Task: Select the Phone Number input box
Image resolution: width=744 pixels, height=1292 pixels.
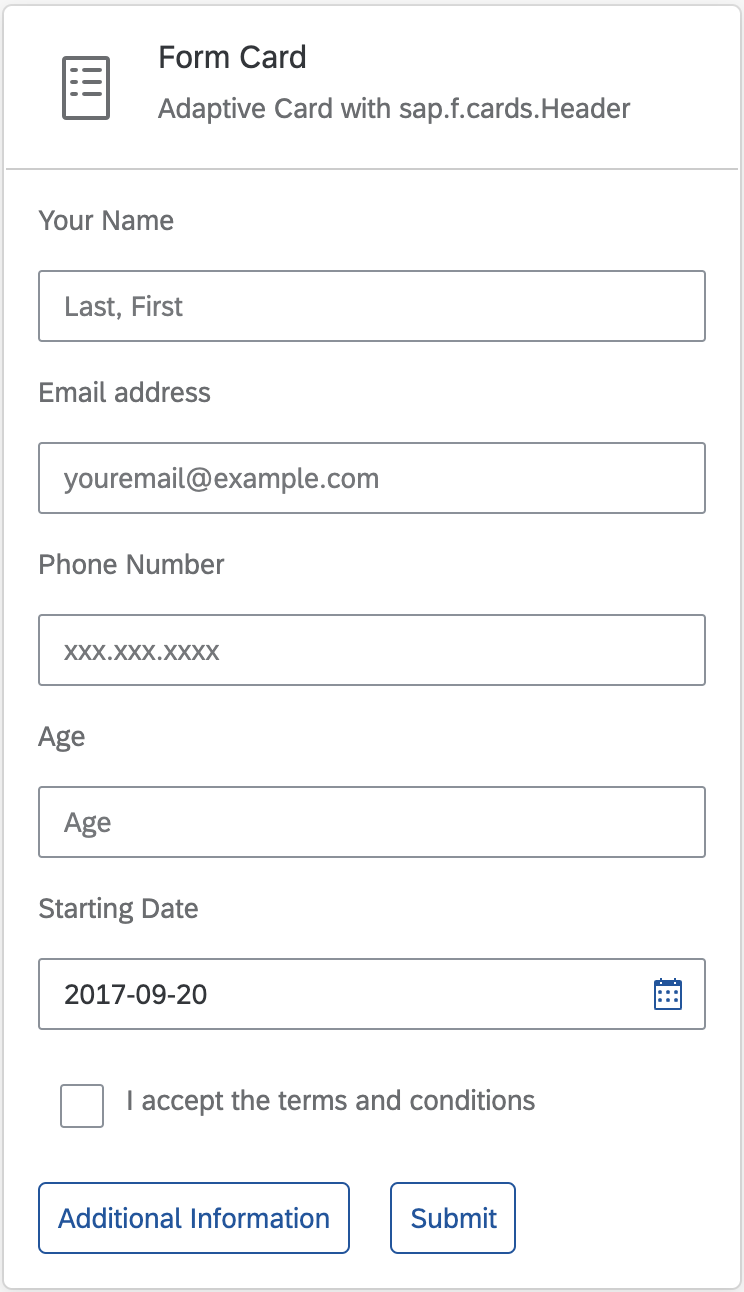Action: point(372,650)
